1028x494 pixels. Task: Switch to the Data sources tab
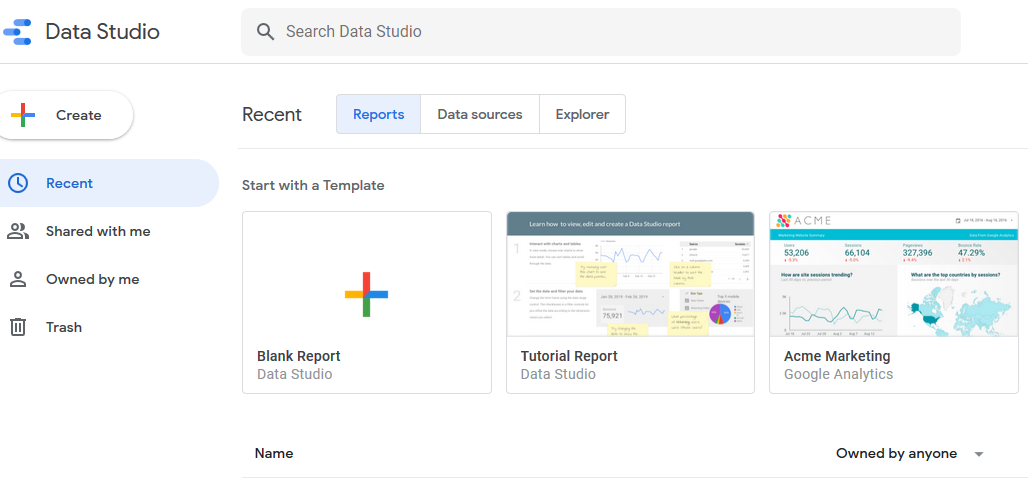(480, 114)
